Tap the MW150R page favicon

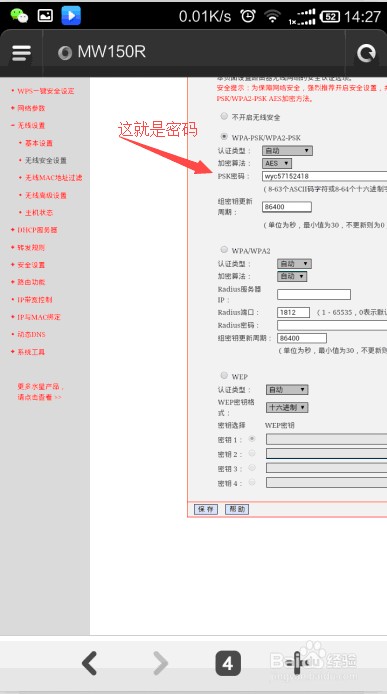click(65, 53)
